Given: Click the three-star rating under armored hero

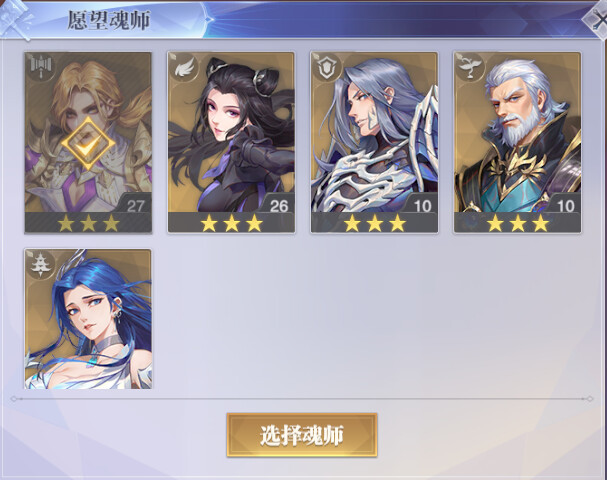Looking at the screenshot, I should (x=374, y=223).
